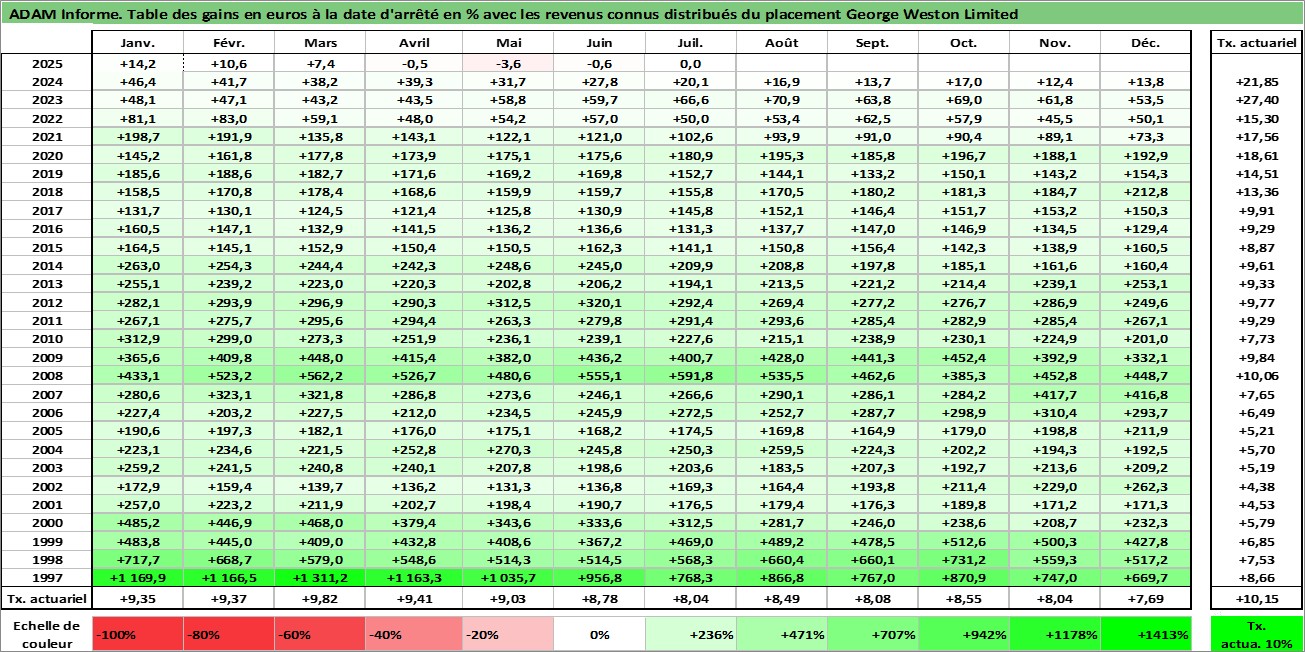This screenshot has width=1305, height=652.
Task: Click the 'Echelle de couleur' legend label
Action: (46, 634)
